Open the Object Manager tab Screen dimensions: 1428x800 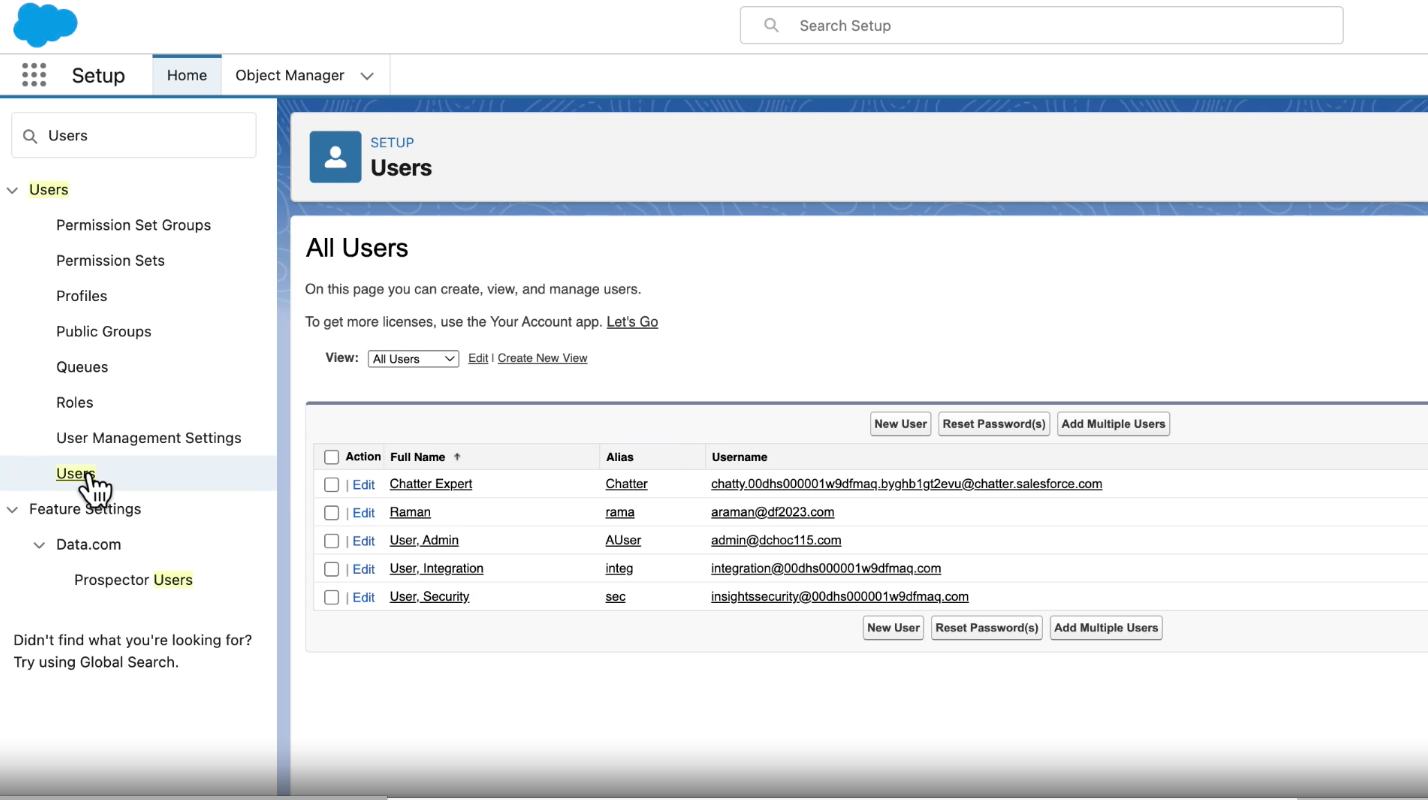pyautogui.click(x=288, y=74)
